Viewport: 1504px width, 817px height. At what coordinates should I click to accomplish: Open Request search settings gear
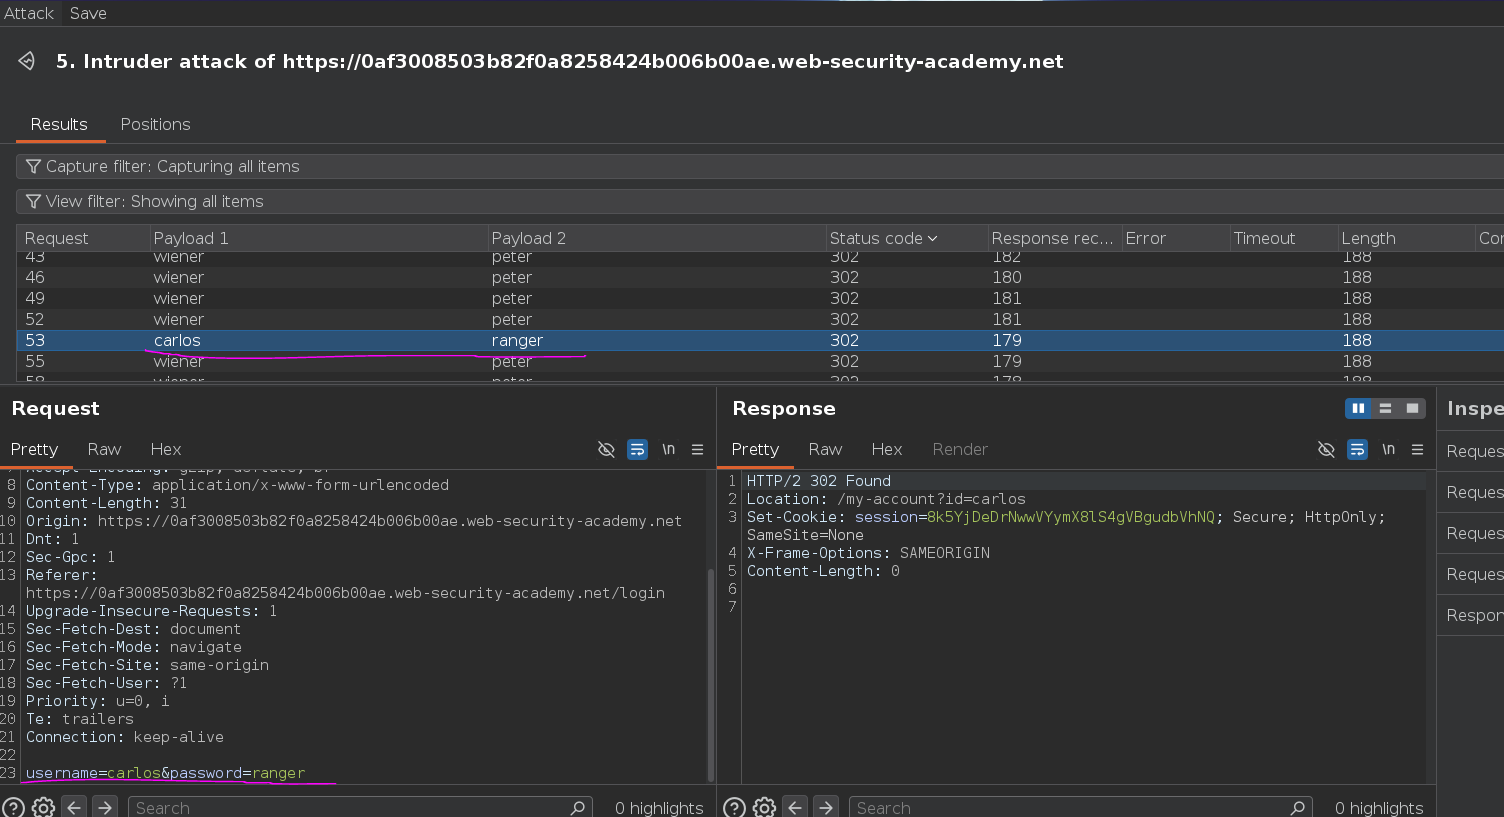(x=43, y=807)
